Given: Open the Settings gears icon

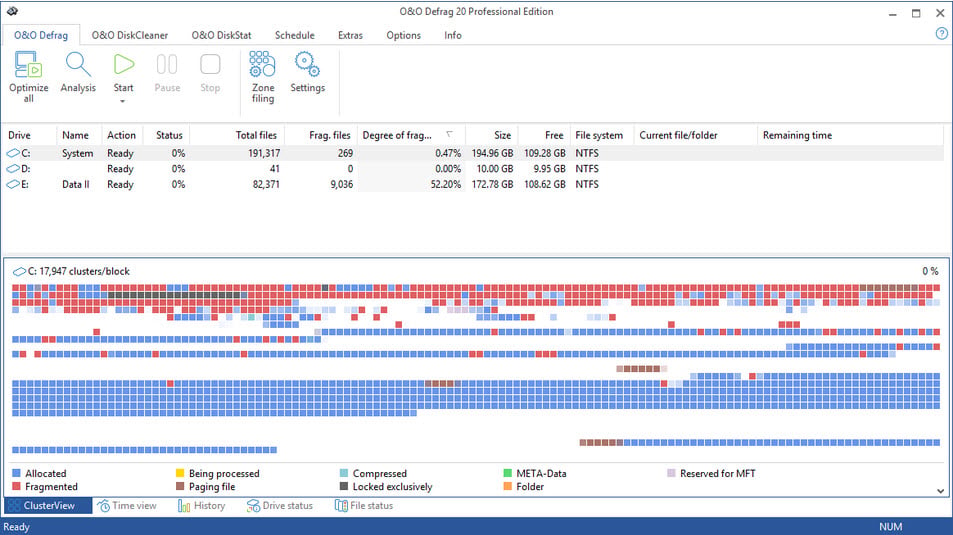Looking at the screenshot, I should point(307,64).
